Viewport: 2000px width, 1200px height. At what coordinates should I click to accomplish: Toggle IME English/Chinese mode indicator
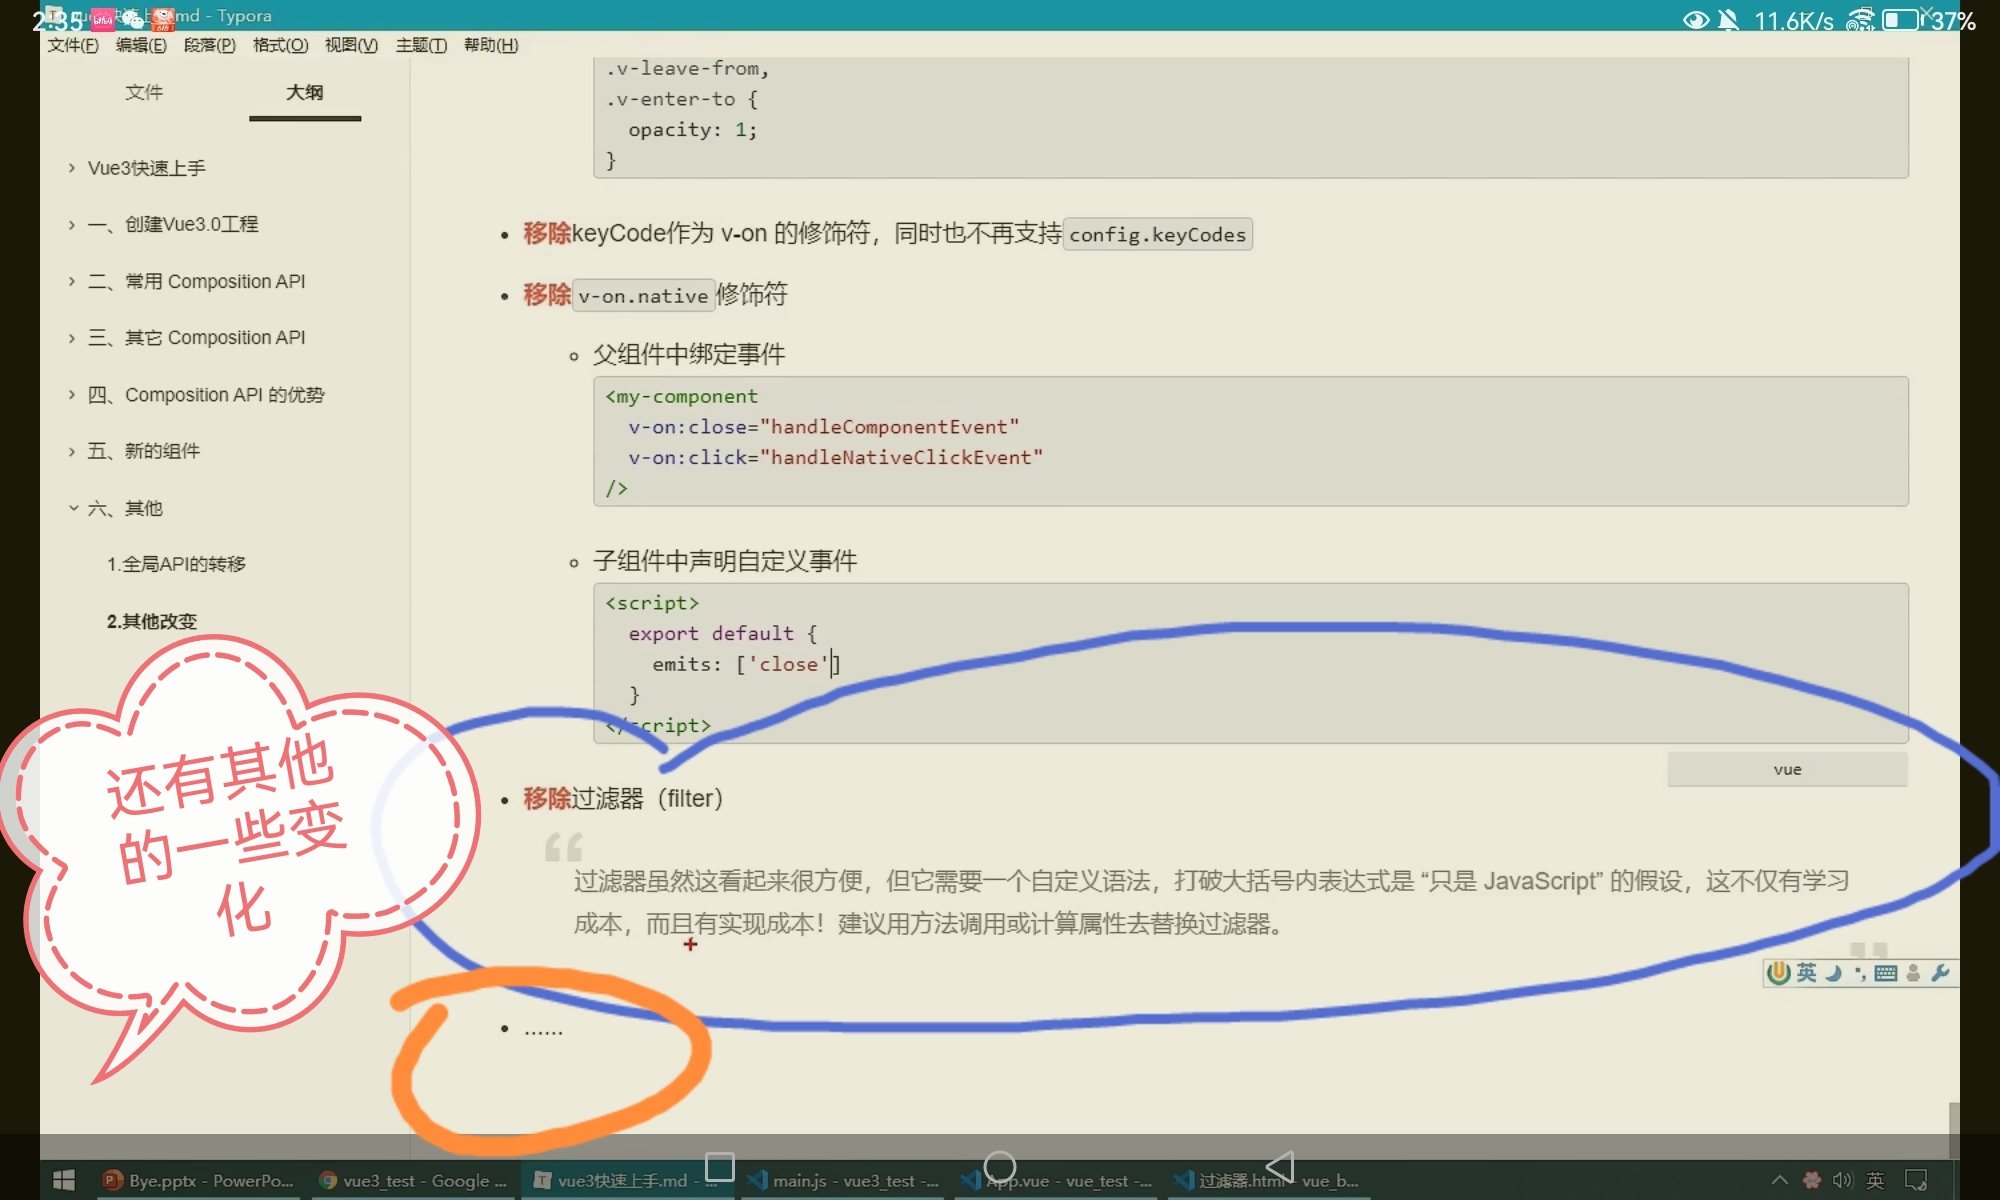[x=1806, y=973]
